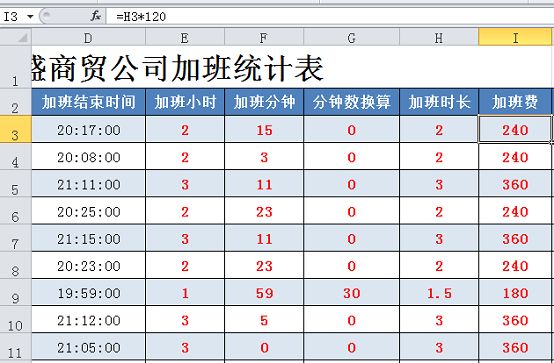Viewport: 554px width, 363px height.
Task: Select 加班时长 cell showing 1.5
Action: click(x=439, y=293)
